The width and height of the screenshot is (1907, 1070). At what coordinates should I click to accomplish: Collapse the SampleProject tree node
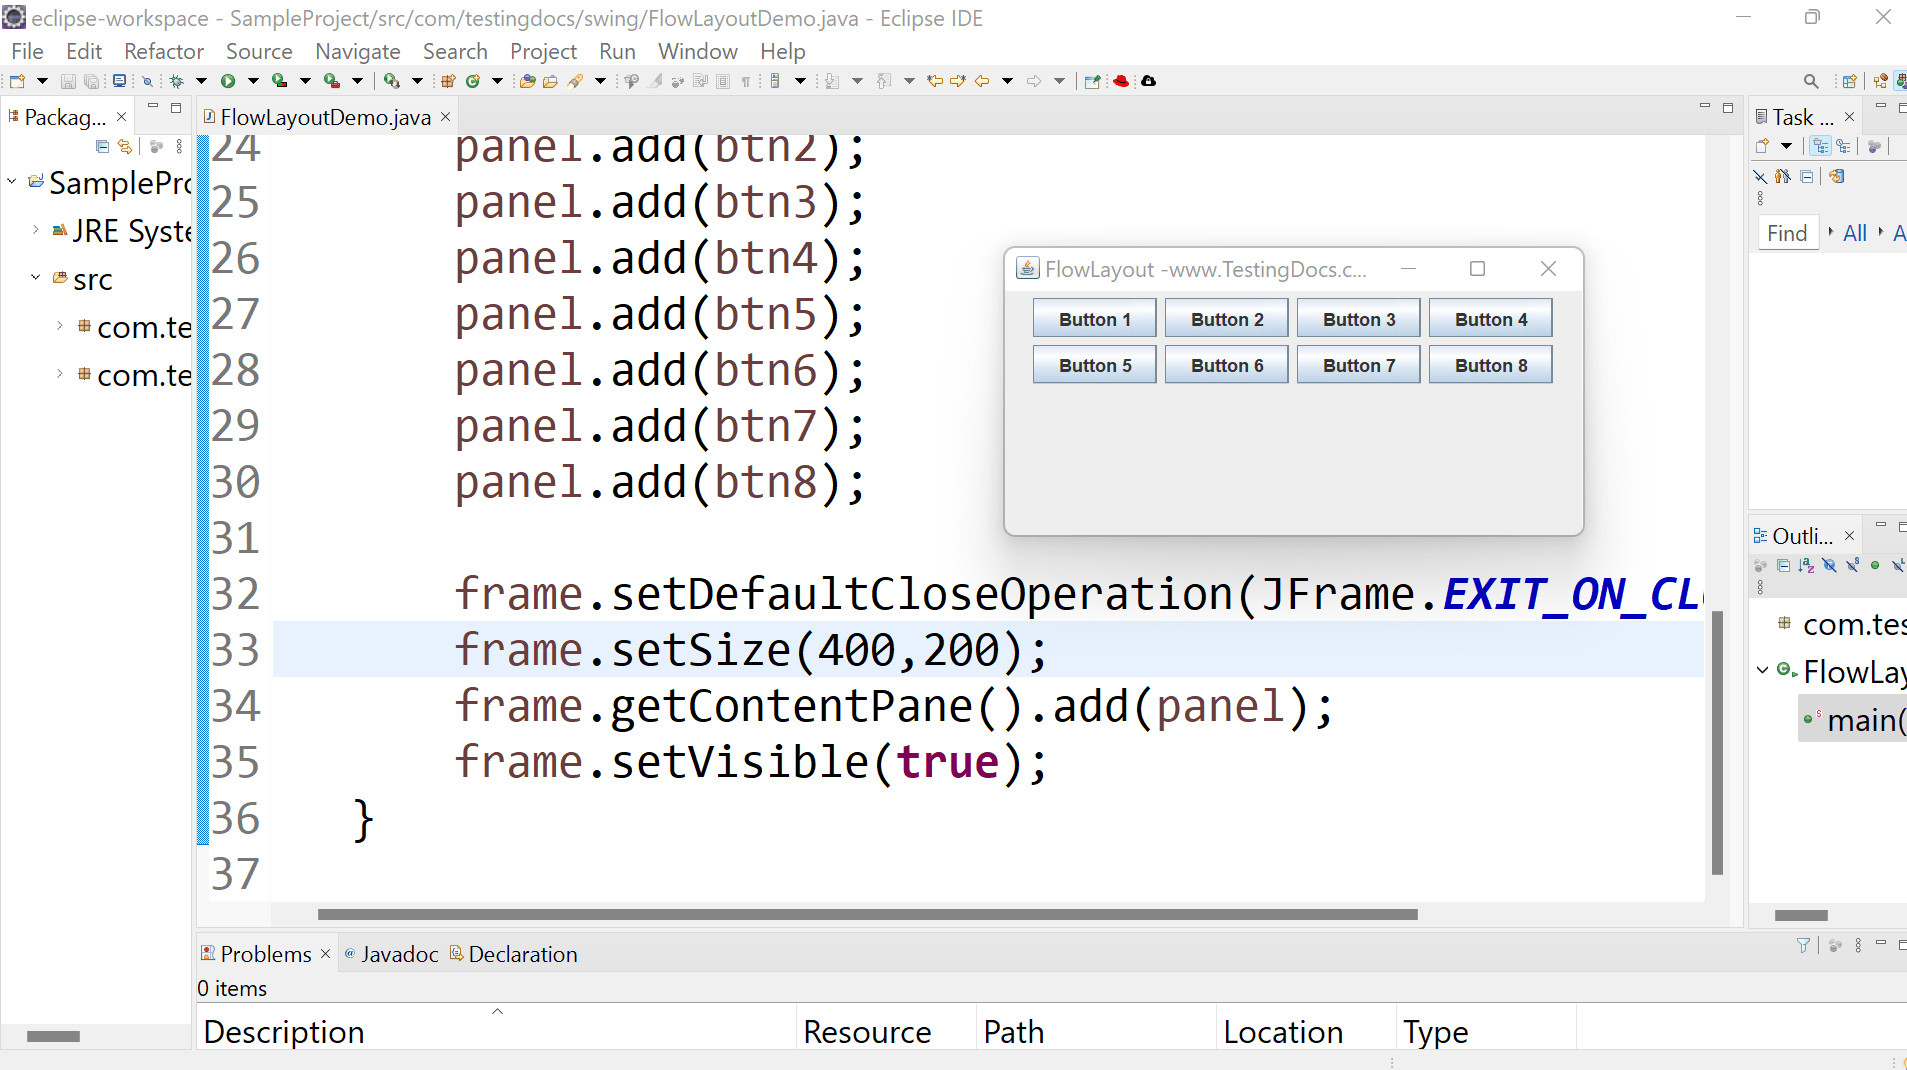11,182
